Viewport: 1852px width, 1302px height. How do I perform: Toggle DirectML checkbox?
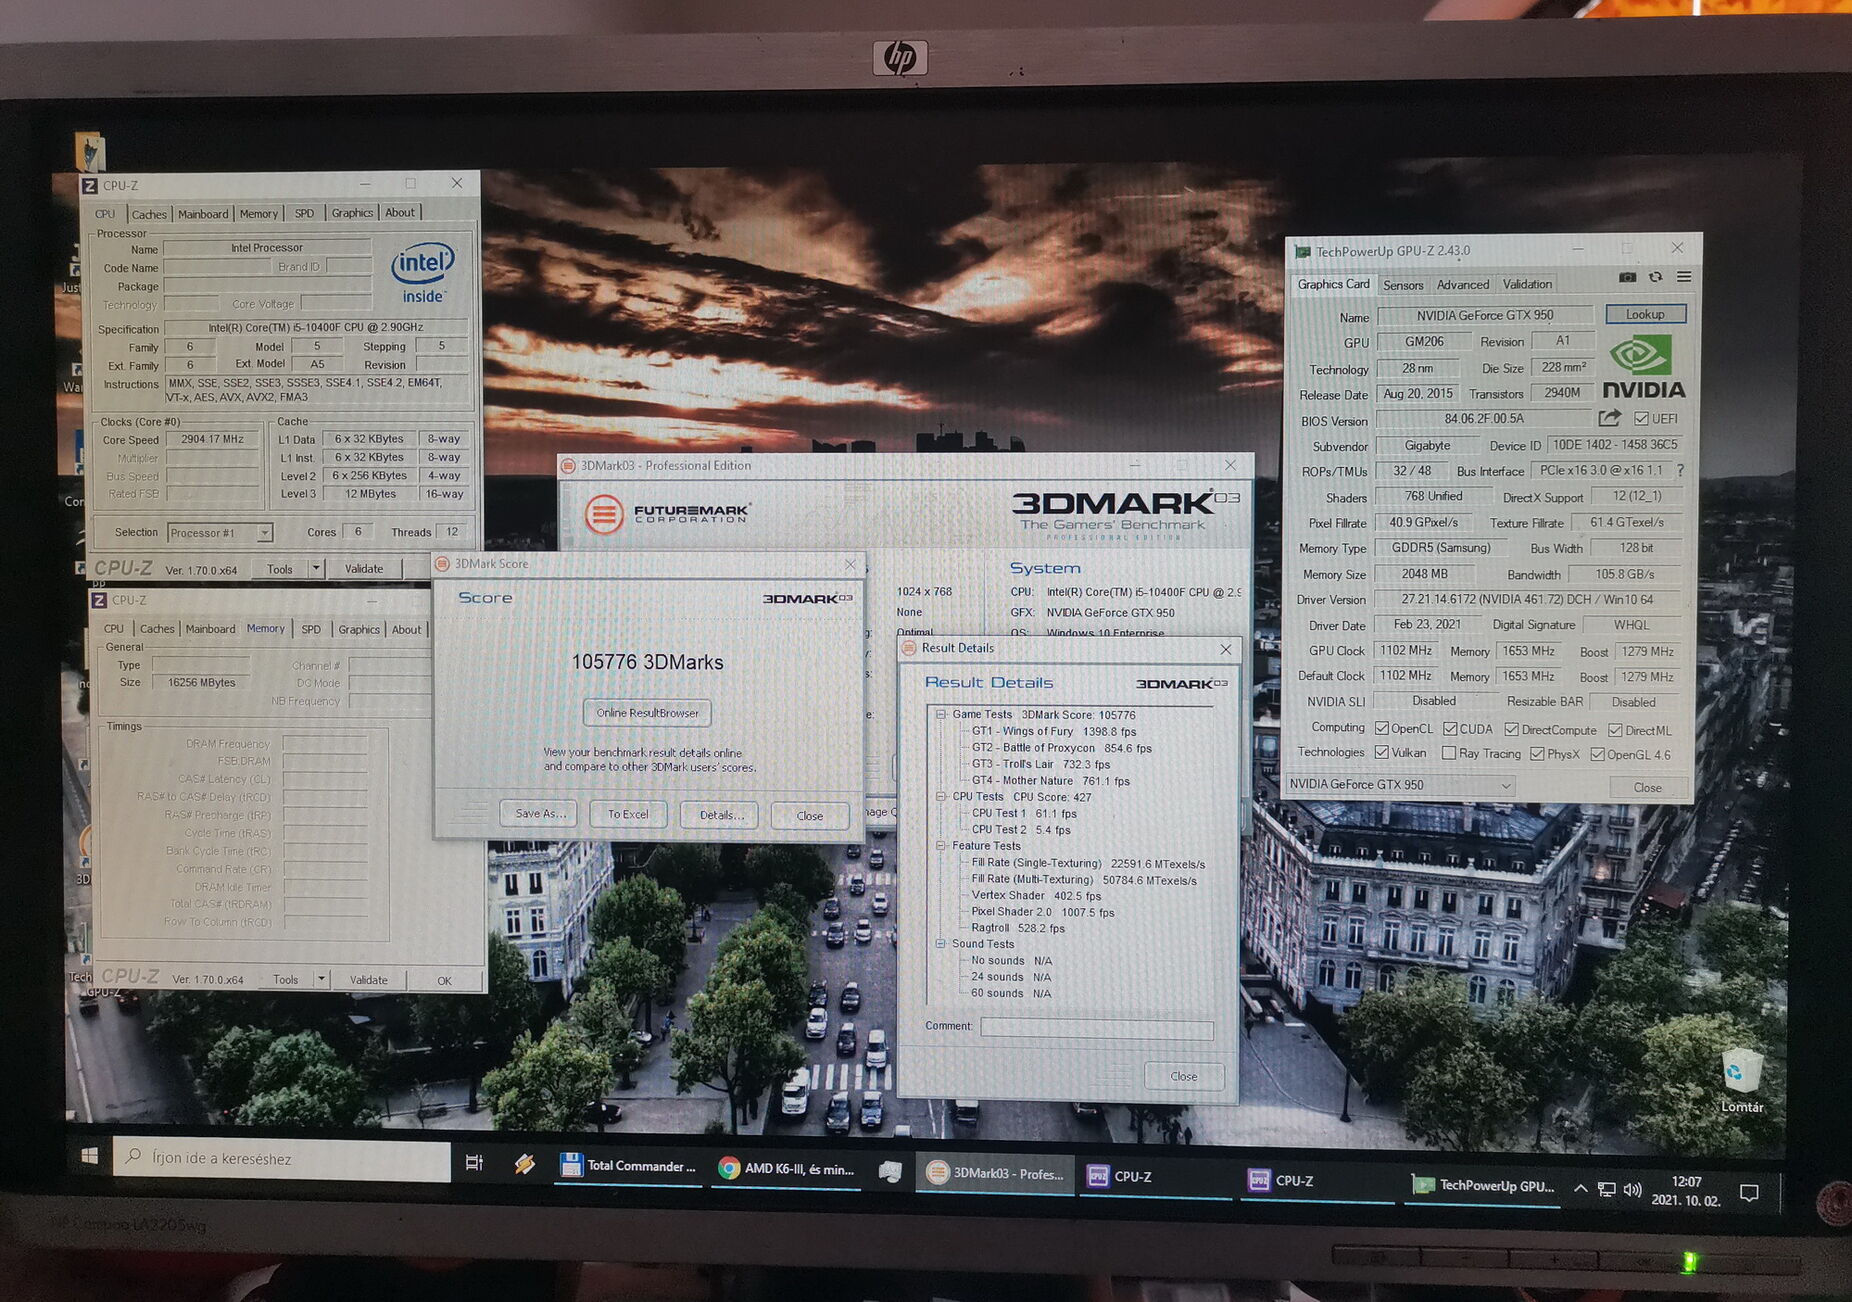(x=1615, y=731)
